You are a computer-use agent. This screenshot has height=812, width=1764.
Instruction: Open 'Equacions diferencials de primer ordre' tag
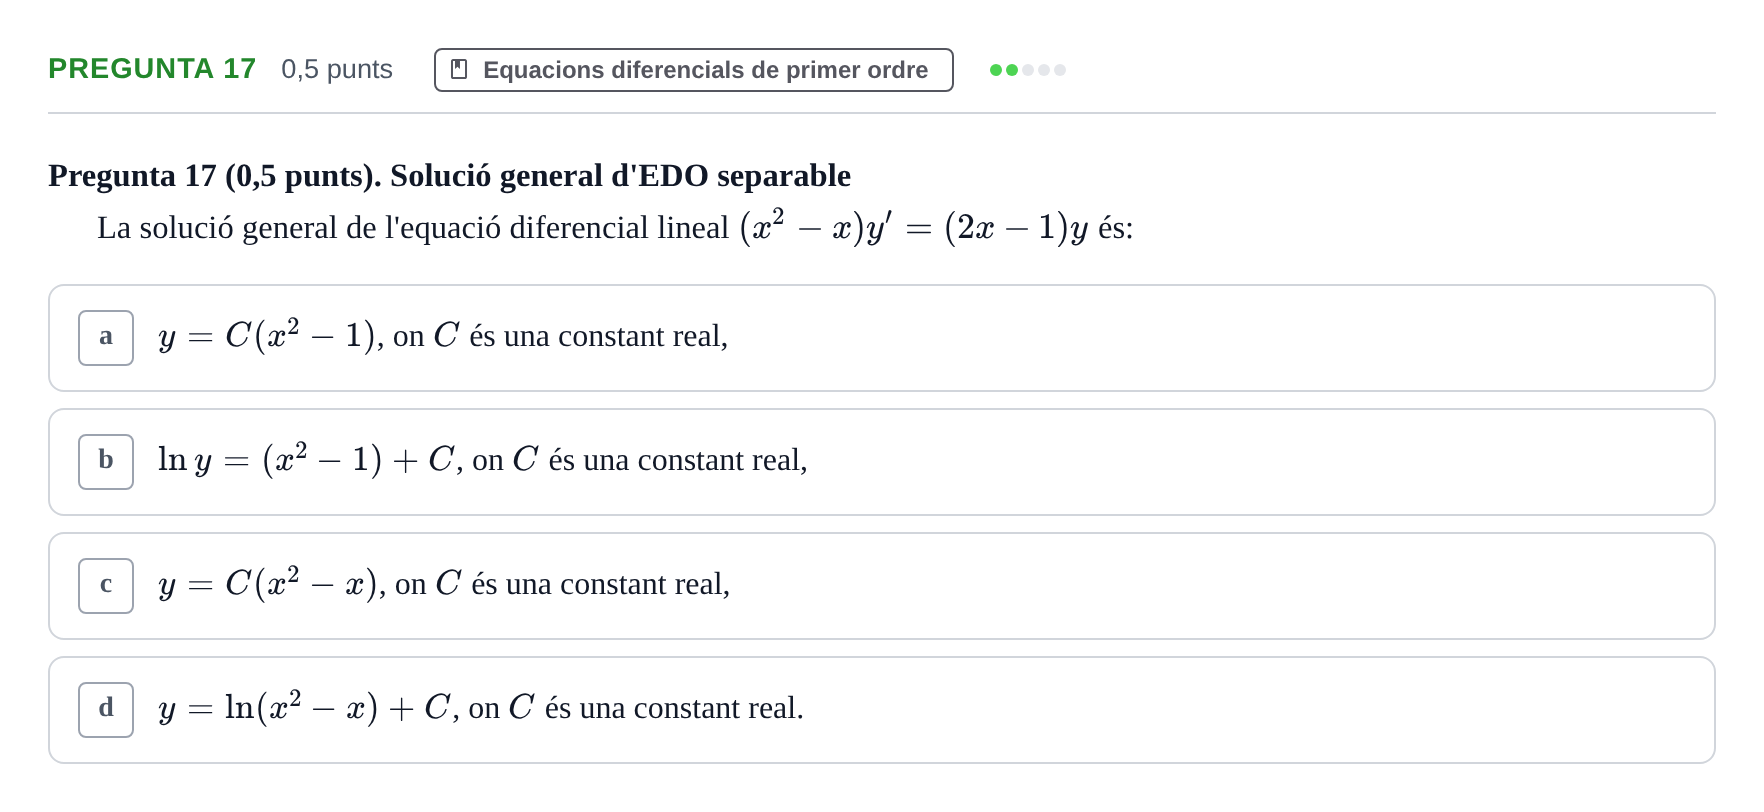click(x=694, y=70)
